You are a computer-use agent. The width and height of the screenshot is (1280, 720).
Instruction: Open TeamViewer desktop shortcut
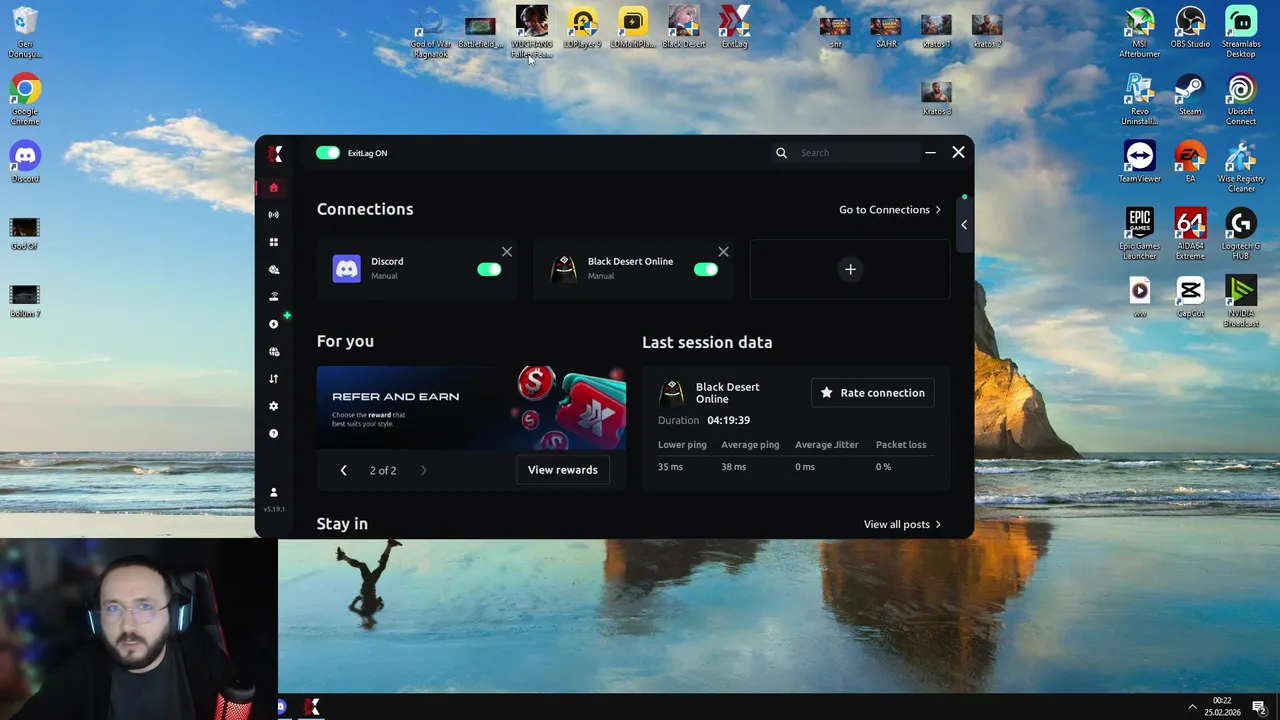[1140, 163]
